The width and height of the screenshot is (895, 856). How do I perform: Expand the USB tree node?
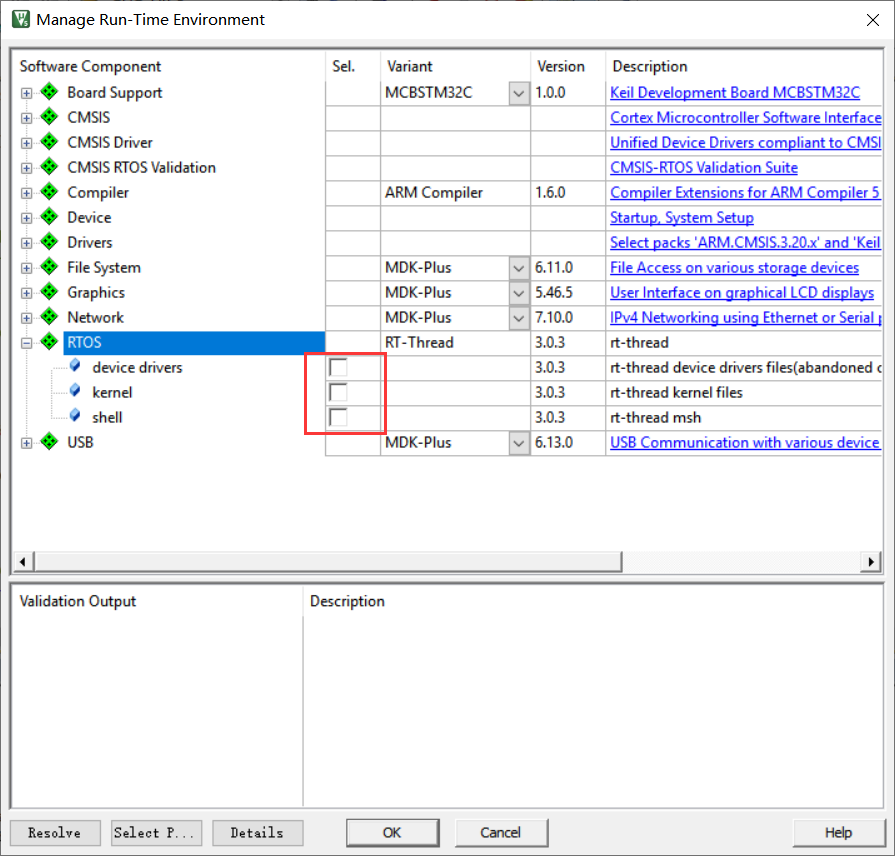26,443
